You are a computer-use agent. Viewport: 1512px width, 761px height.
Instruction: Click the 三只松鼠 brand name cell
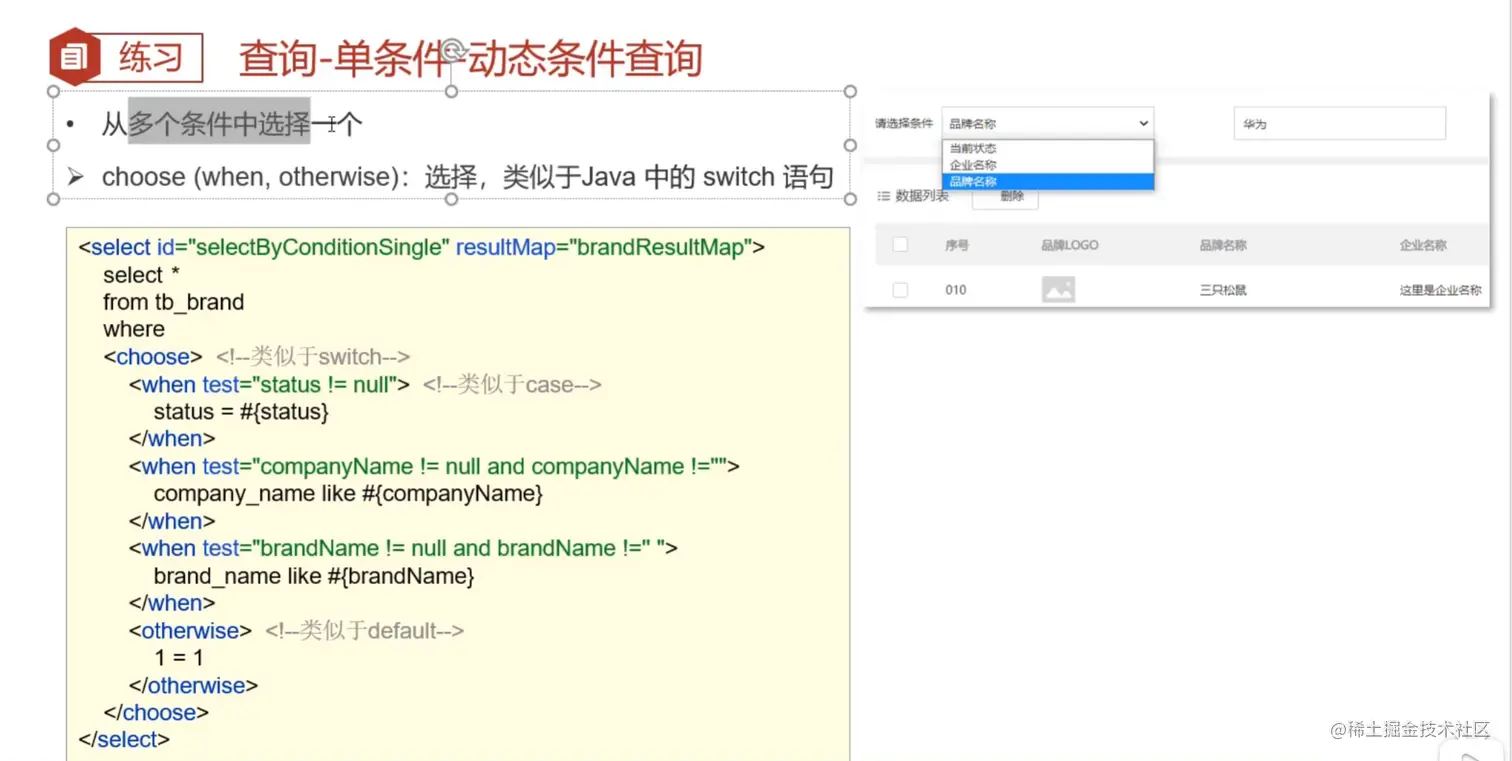point(1223,290)
